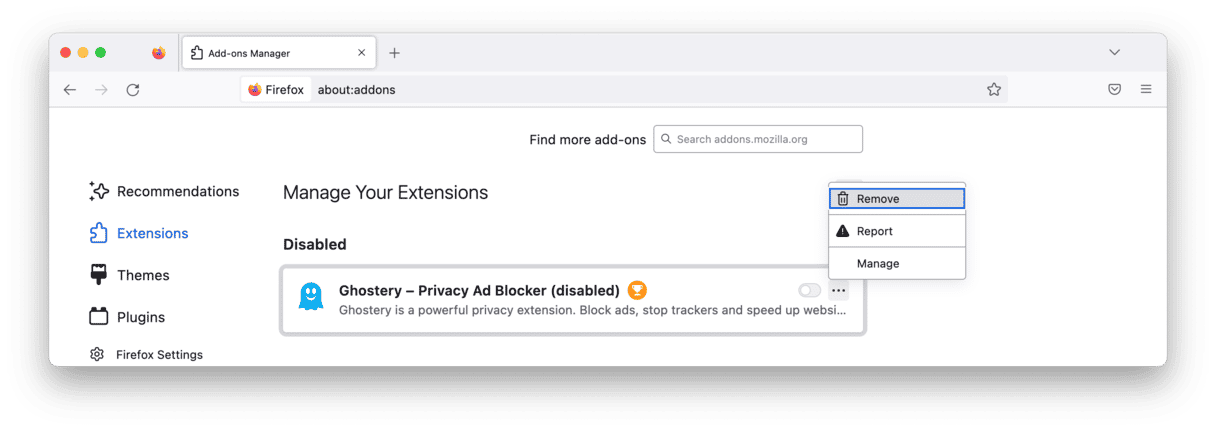Image resolution: width=1216 pixels, height=431 pixels.
Task: Click the Save to Pocket icon
Action: (x=1114, y=89)
